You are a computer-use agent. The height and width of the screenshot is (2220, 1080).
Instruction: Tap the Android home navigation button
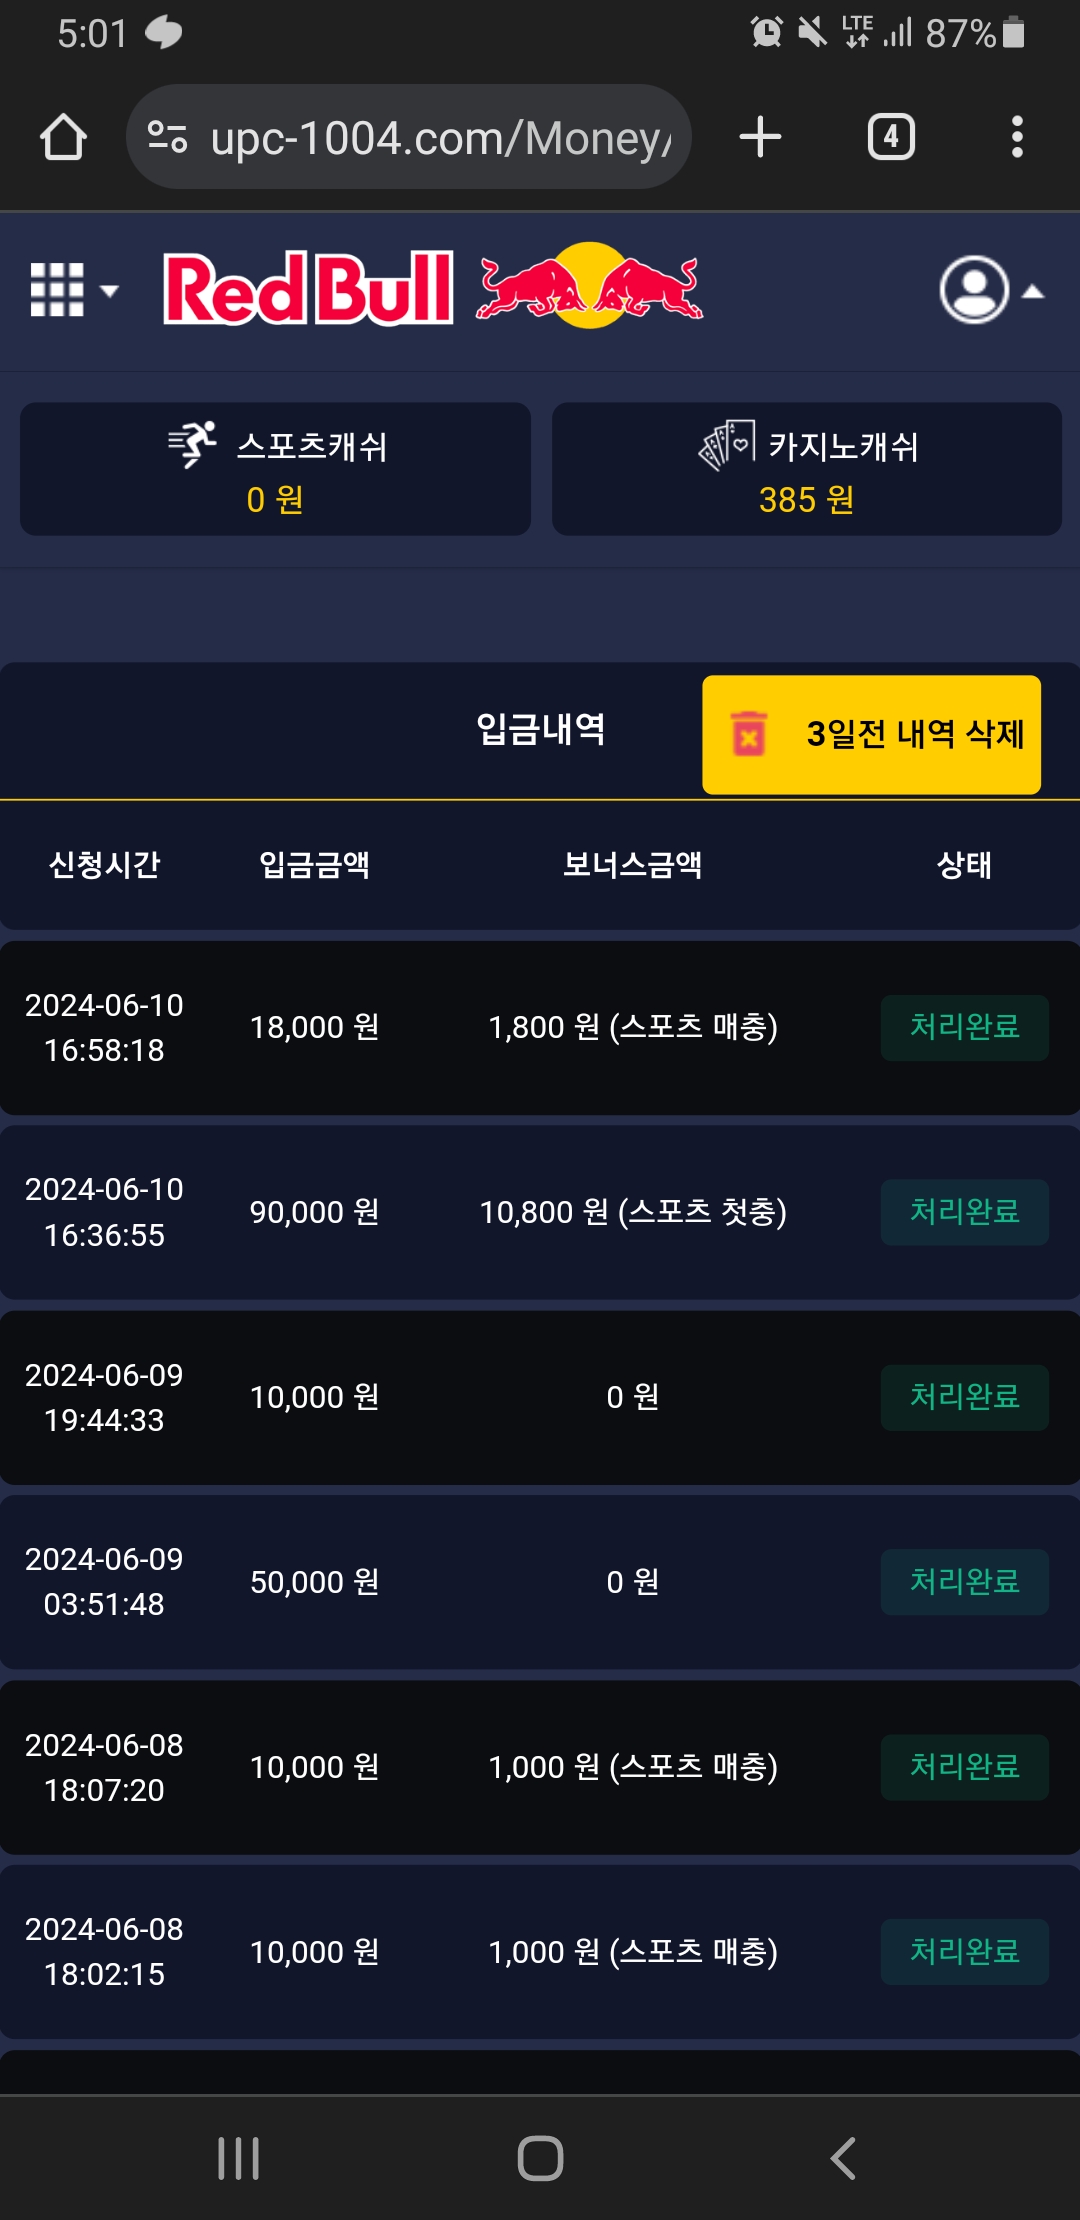[x=540, y=2158]
